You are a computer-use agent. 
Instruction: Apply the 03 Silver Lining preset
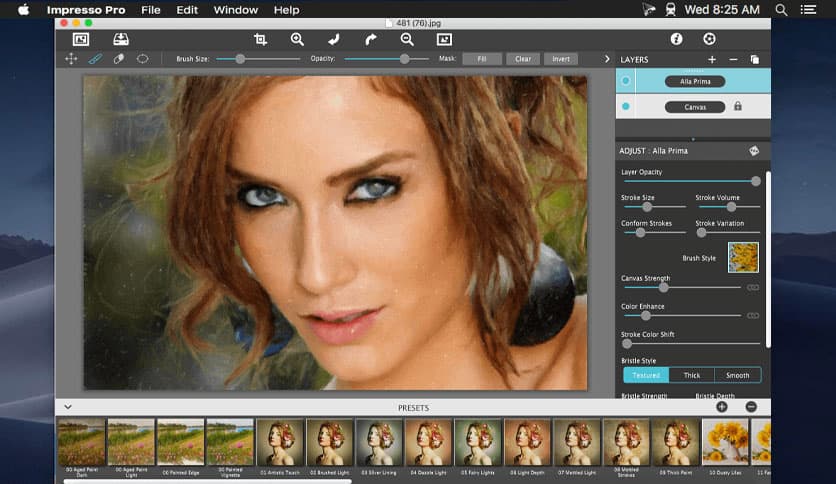click(x=379, y=442)
